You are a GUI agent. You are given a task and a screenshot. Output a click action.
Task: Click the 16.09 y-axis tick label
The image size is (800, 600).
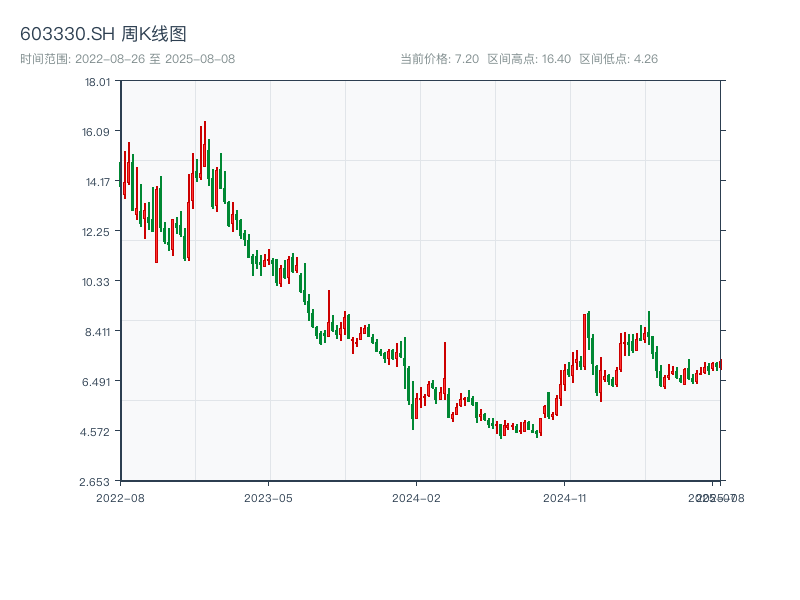97,132
